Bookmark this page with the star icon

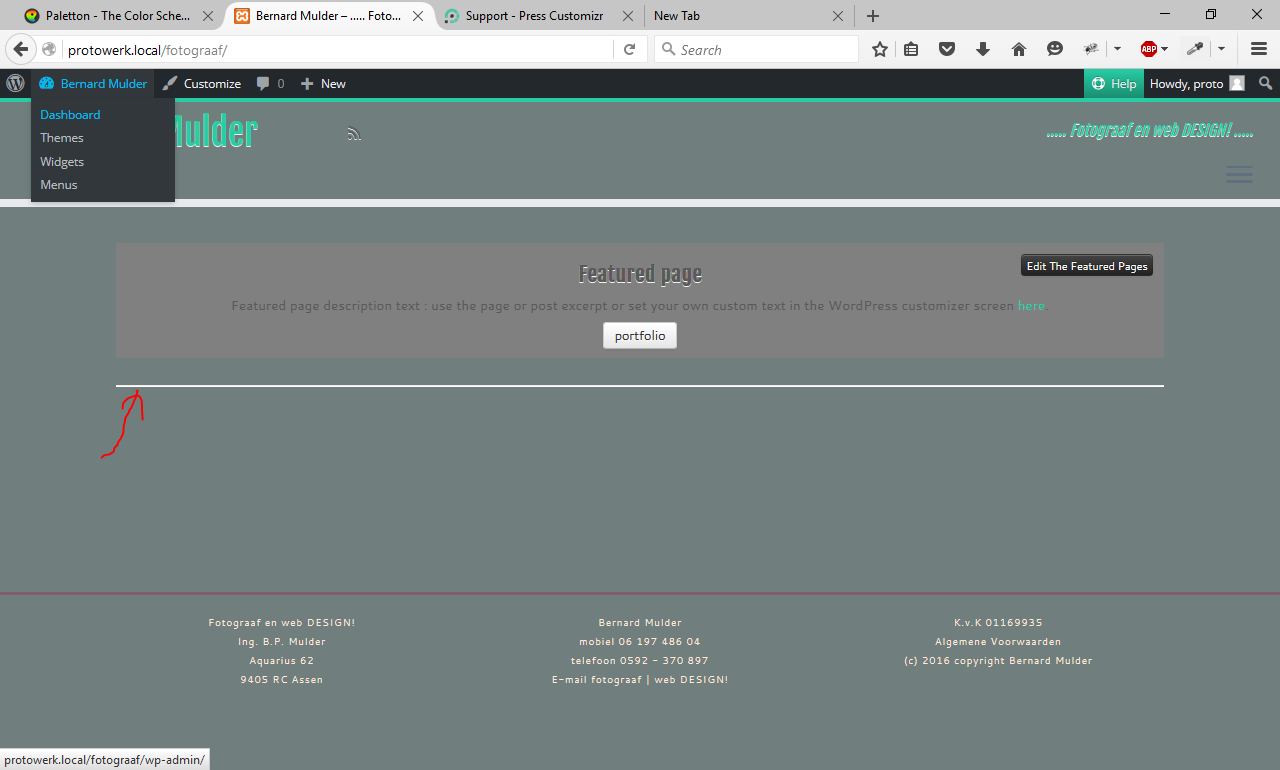879,49
